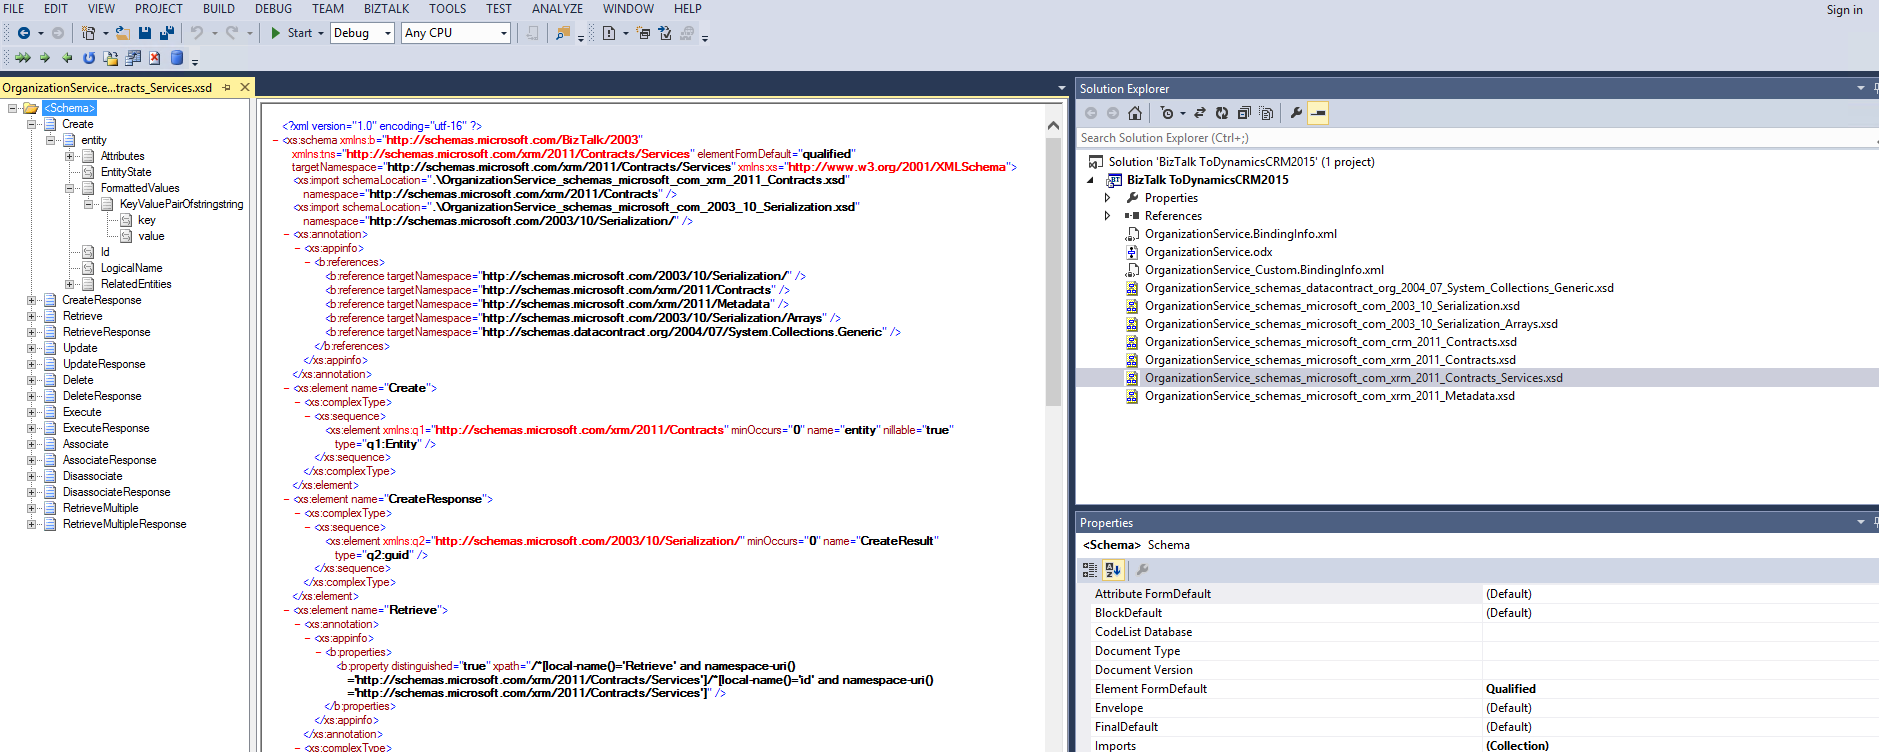Open the FILE menu

14,9
